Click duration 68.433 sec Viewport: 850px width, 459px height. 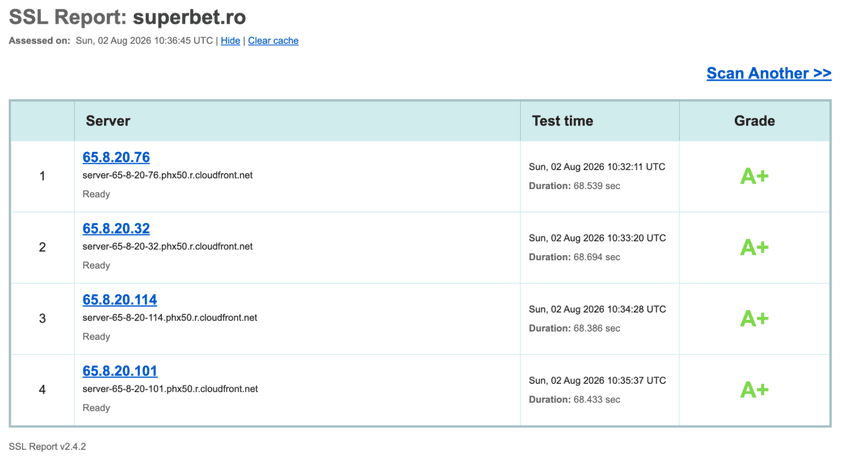point(575,399)
